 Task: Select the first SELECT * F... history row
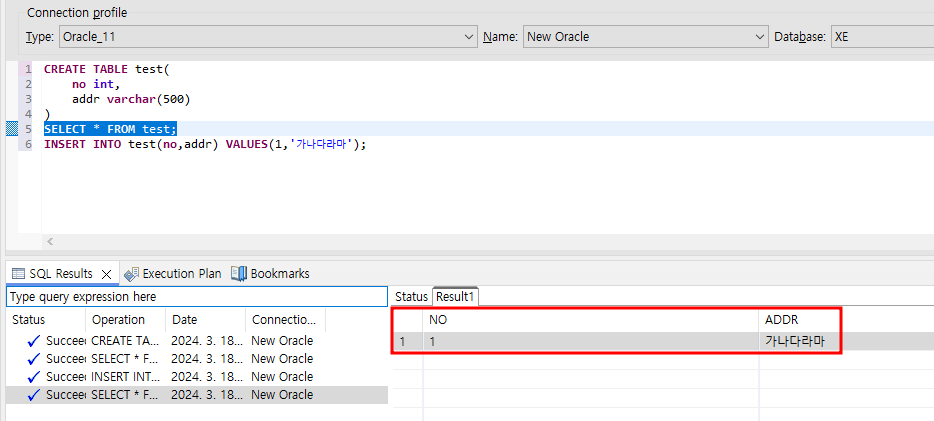pyautogui.click(x=197, y=359)
